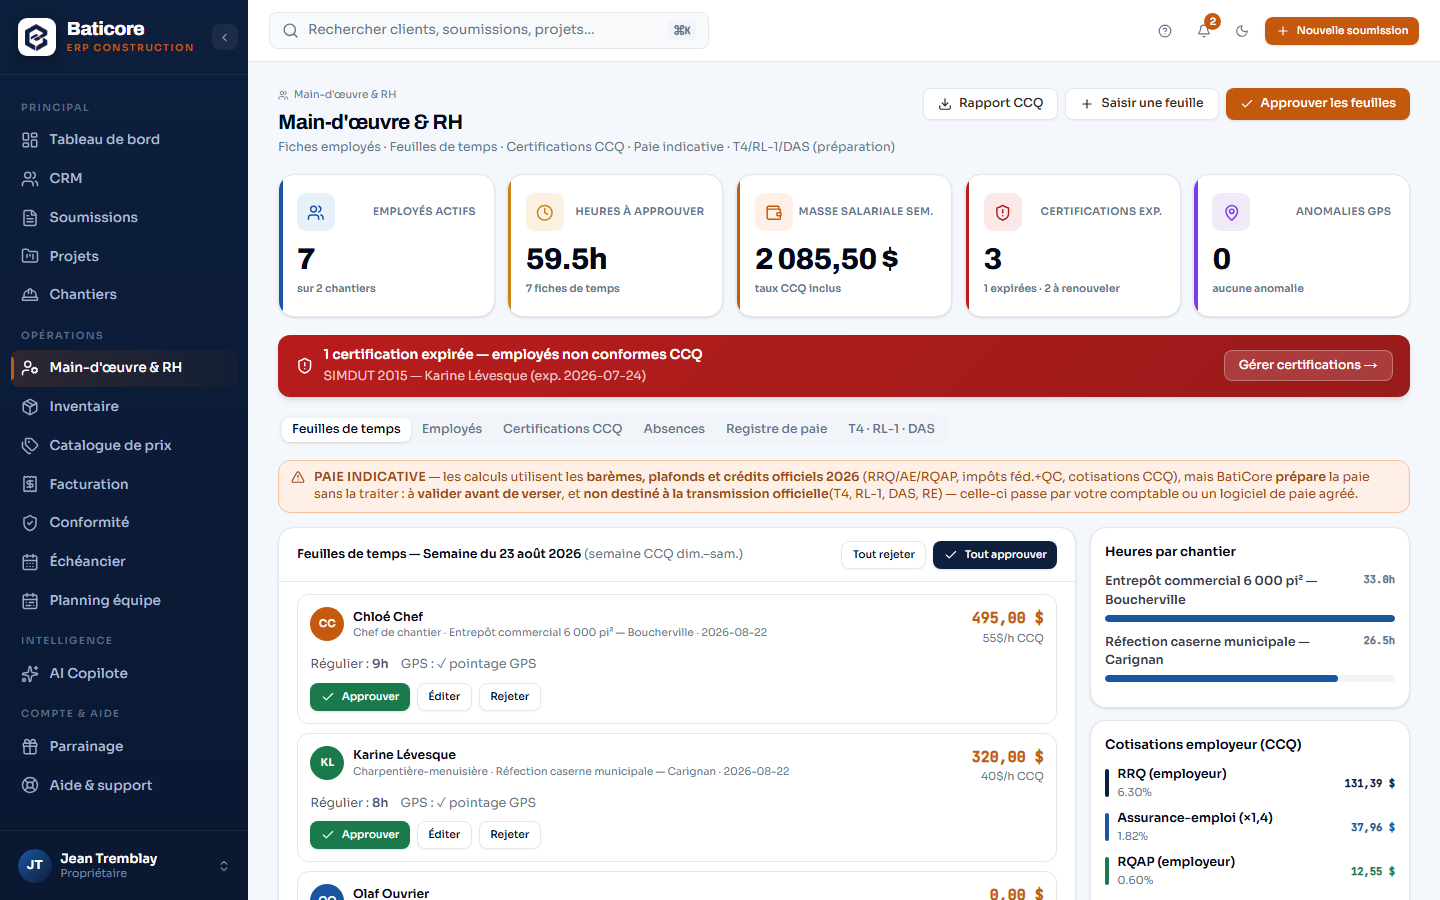Image resolution: width=1440 pixels, height=900 pixels.
Task: Click the Masse salariale wallet icon
Action: (x=774, y=212)
